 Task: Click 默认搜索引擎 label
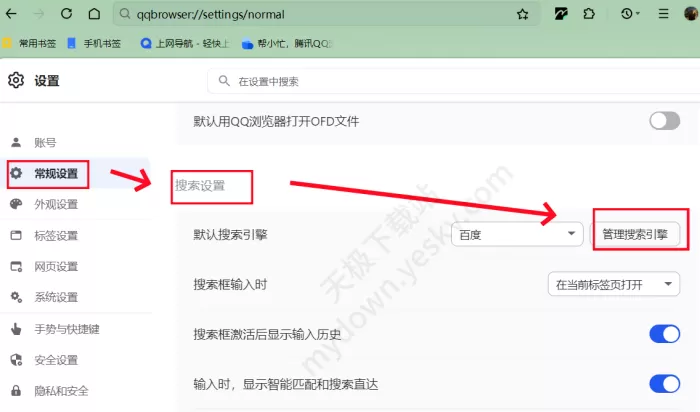click(230, 234)
